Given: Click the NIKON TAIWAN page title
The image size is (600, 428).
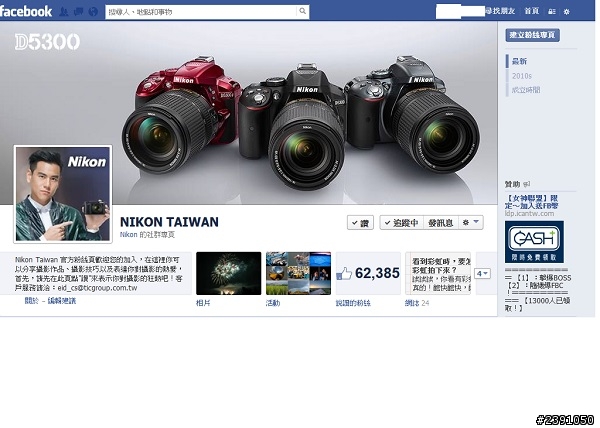Looking at the screenshot, I should (169, 222).
